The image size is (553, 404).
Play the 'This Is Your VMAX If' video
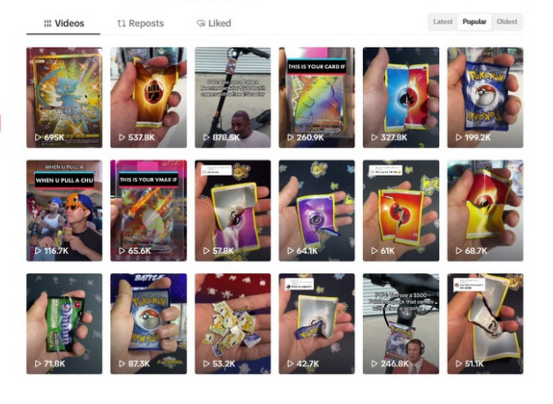click(x=148, y=211)
